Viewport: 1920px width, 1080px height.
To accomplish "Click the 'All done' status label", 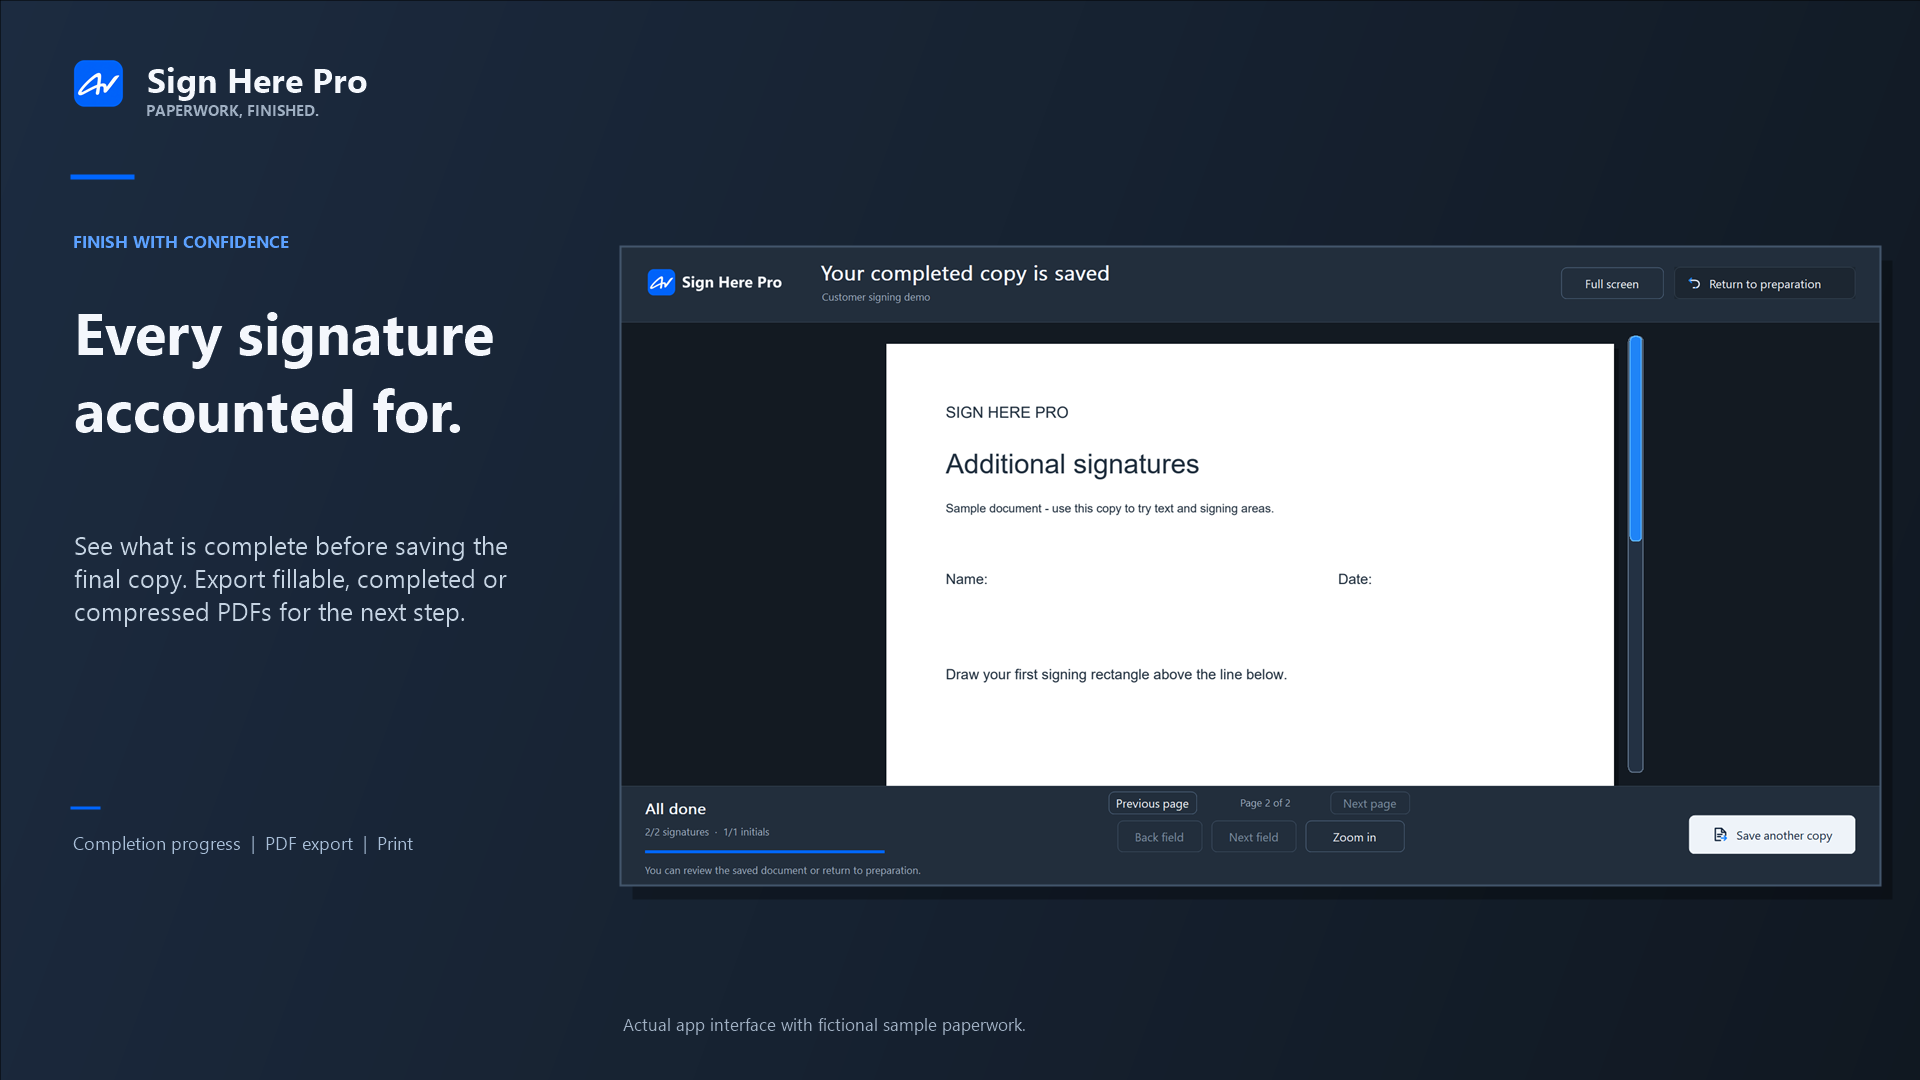I will point(675,809).
